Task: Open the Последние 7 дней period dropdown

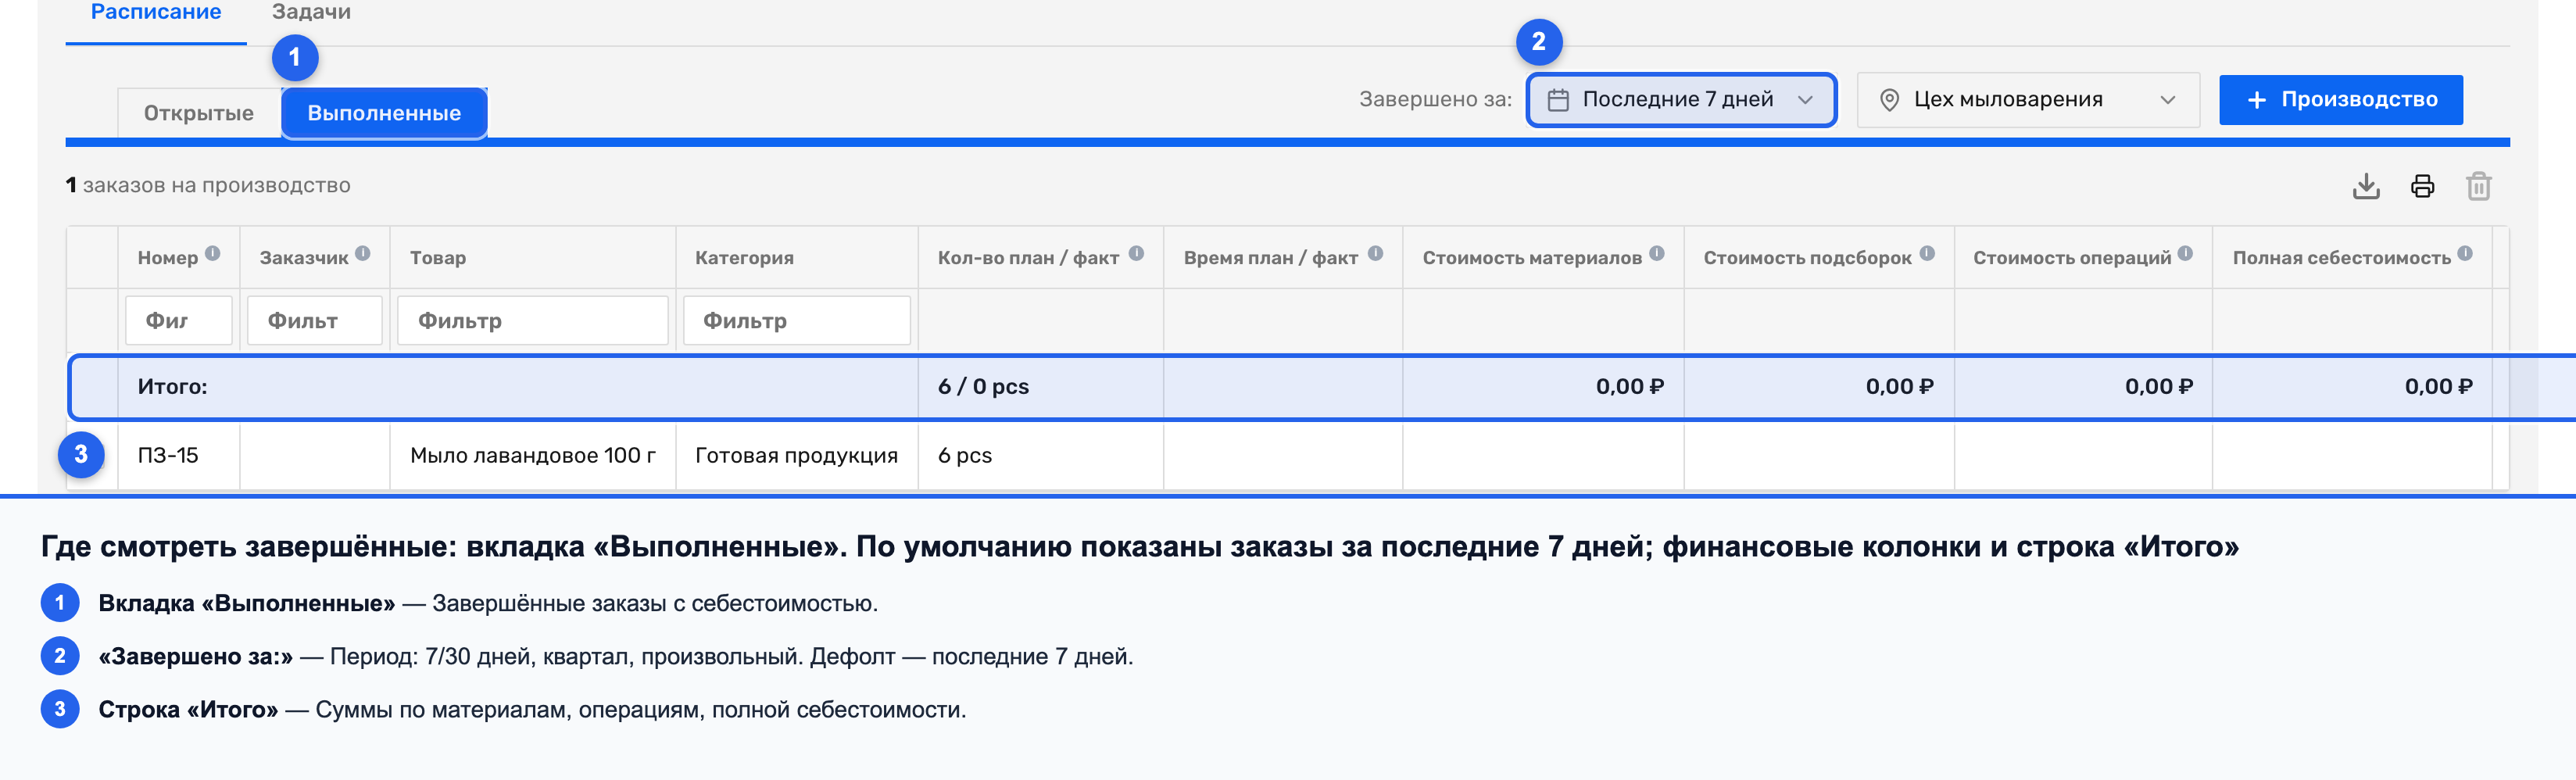Action: (1680, 100)
